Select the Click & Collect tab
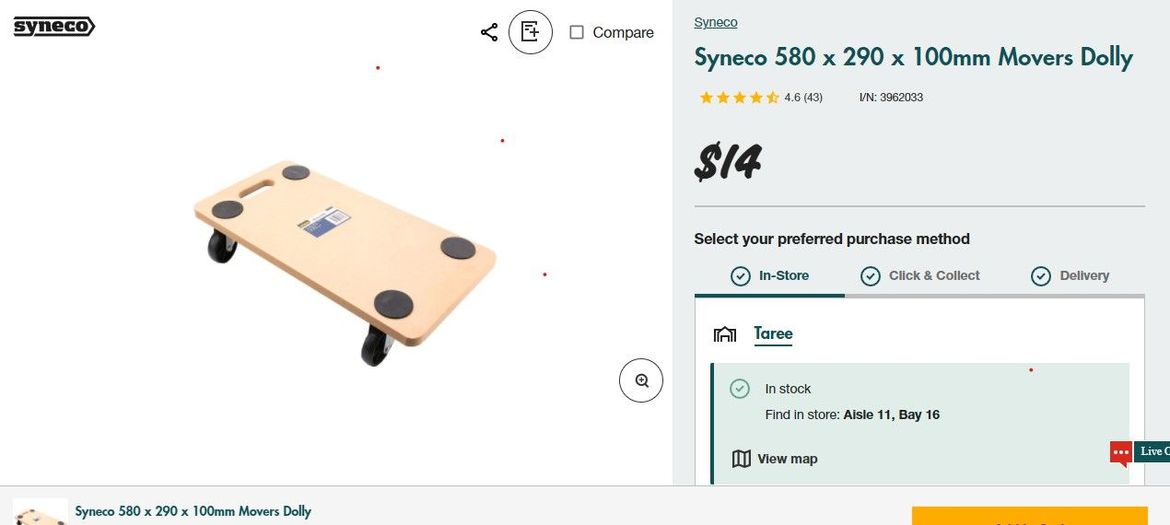This screenshot has height=525, width=1170. (x=920, y=276)
